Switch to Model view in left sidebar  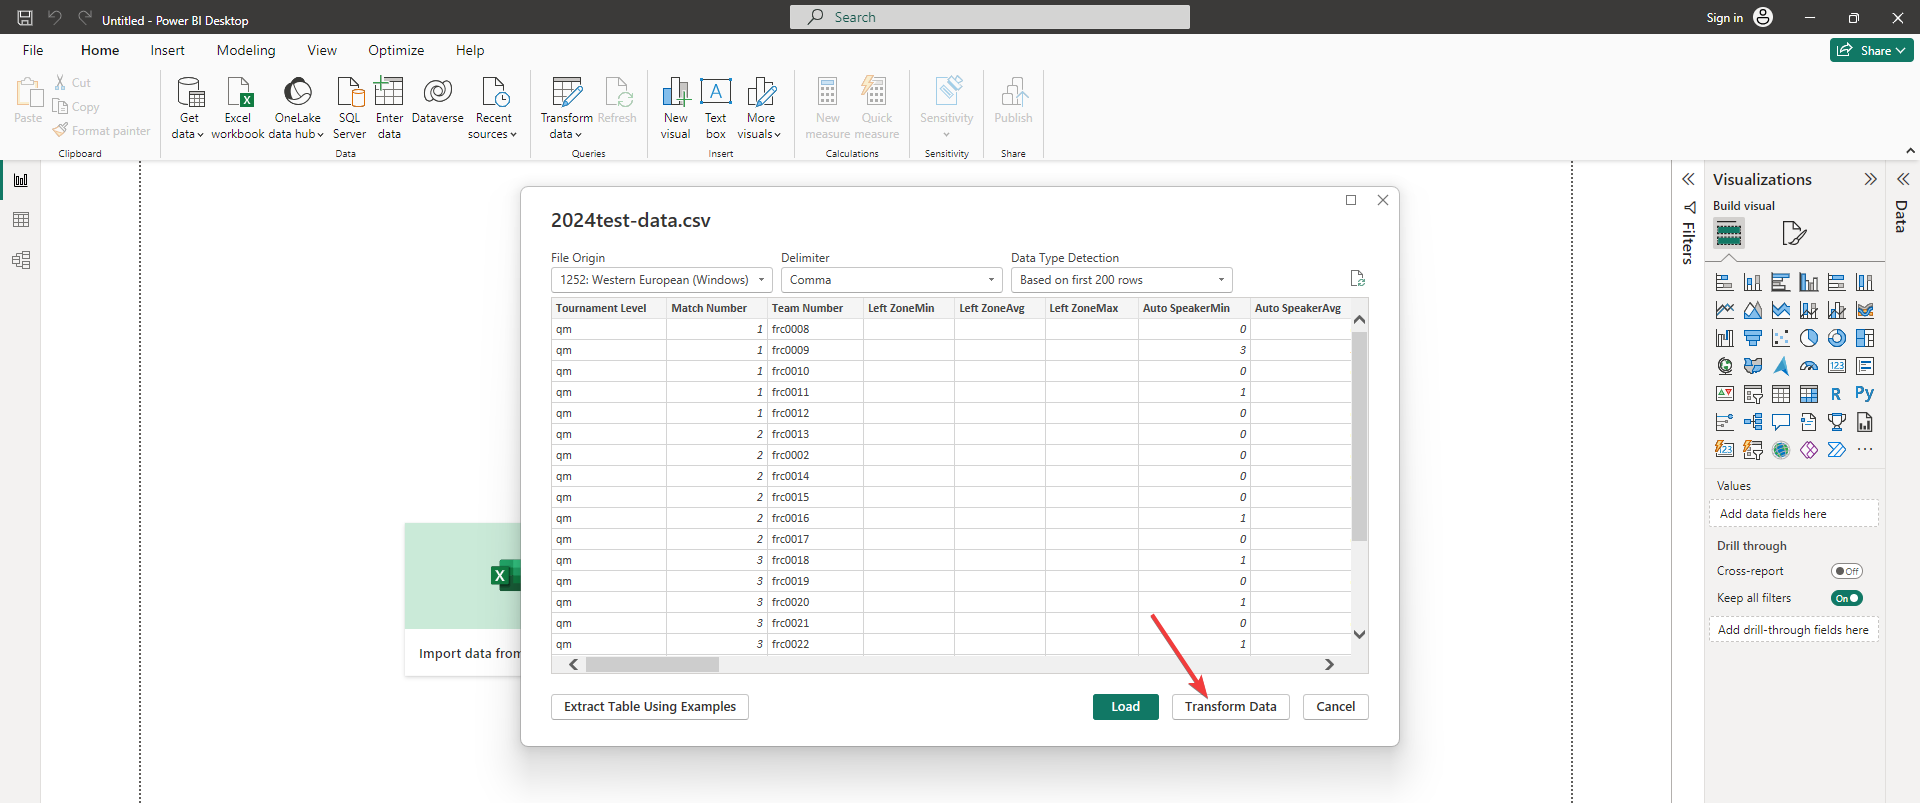pyautogui.click(x=21, y=260)
